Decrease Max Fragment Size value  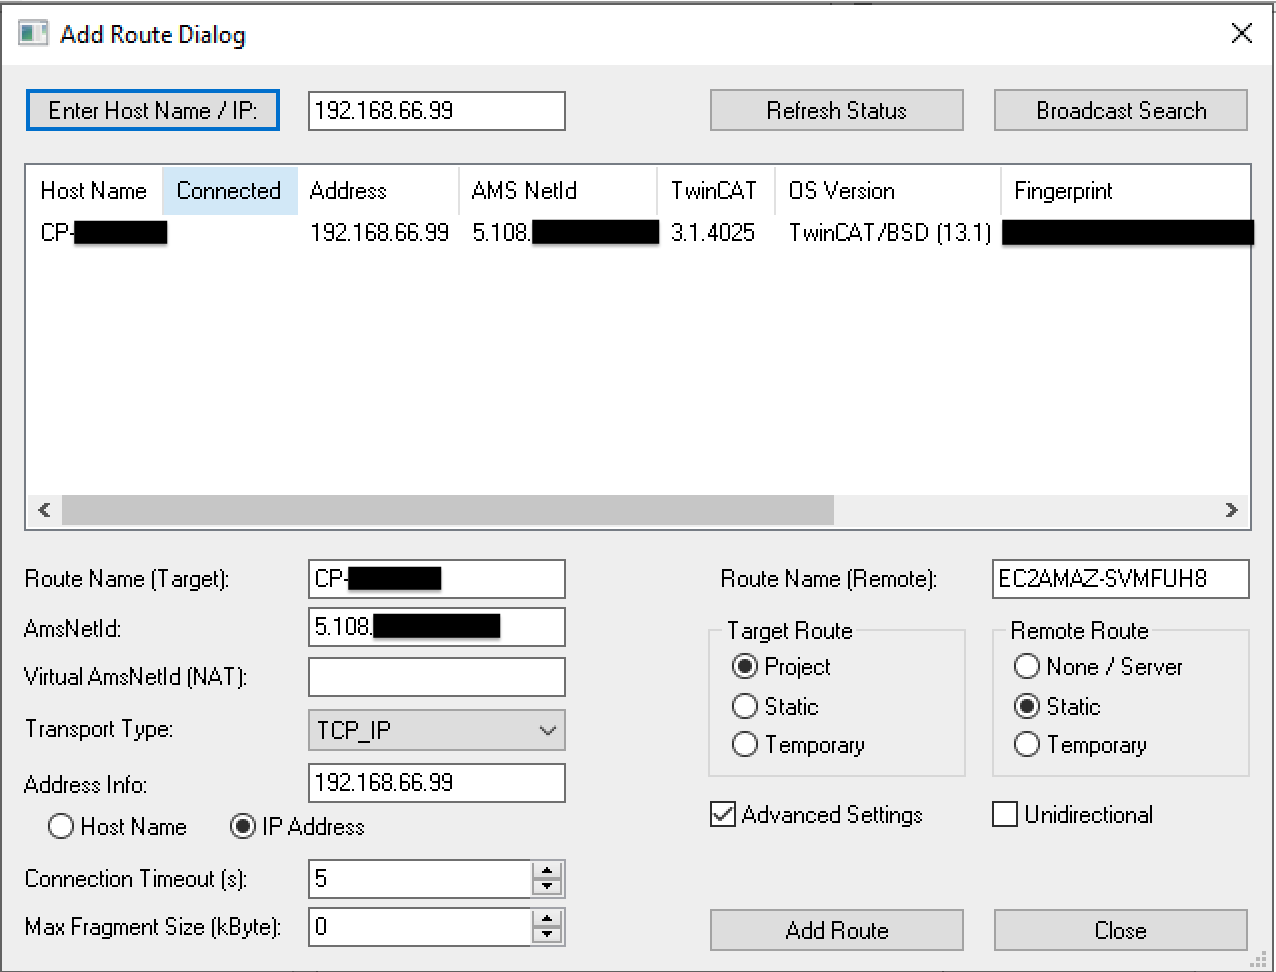click(547, 935)
